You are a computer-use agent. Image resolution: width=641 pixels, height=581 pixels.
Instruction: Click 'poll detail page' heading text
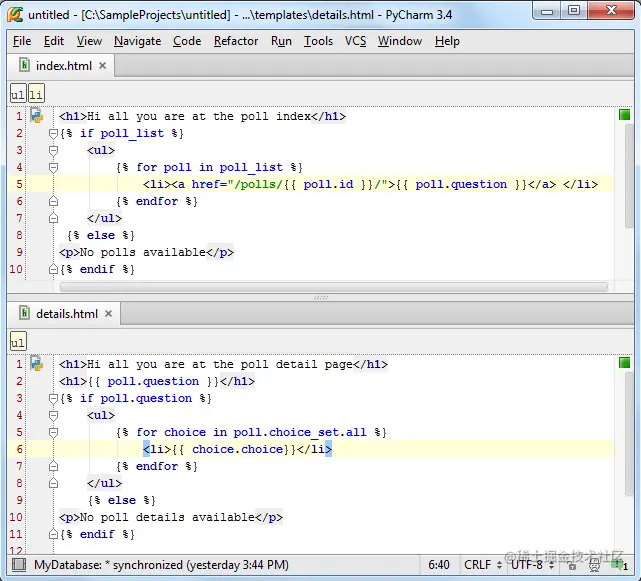pos(296,364)
